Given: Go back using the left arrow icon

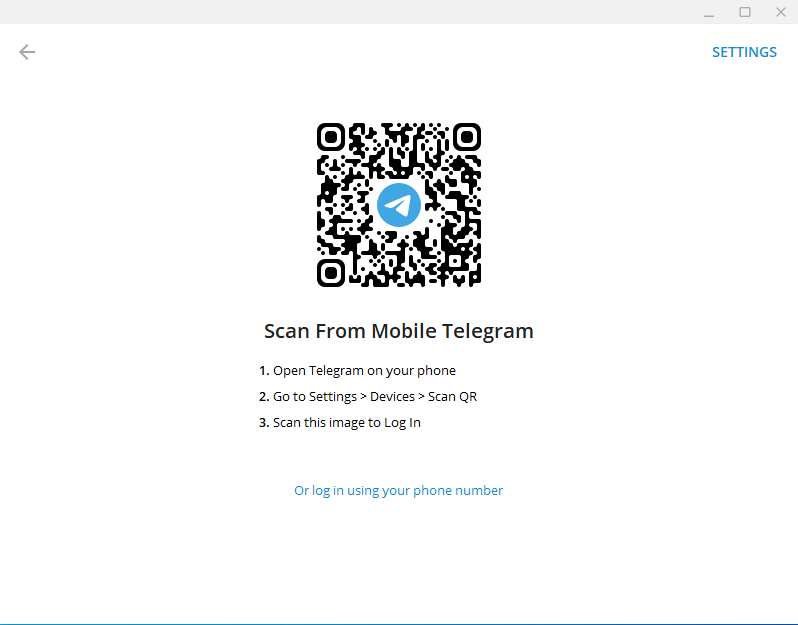Looking at the screenshot, I should click(27, 52).
